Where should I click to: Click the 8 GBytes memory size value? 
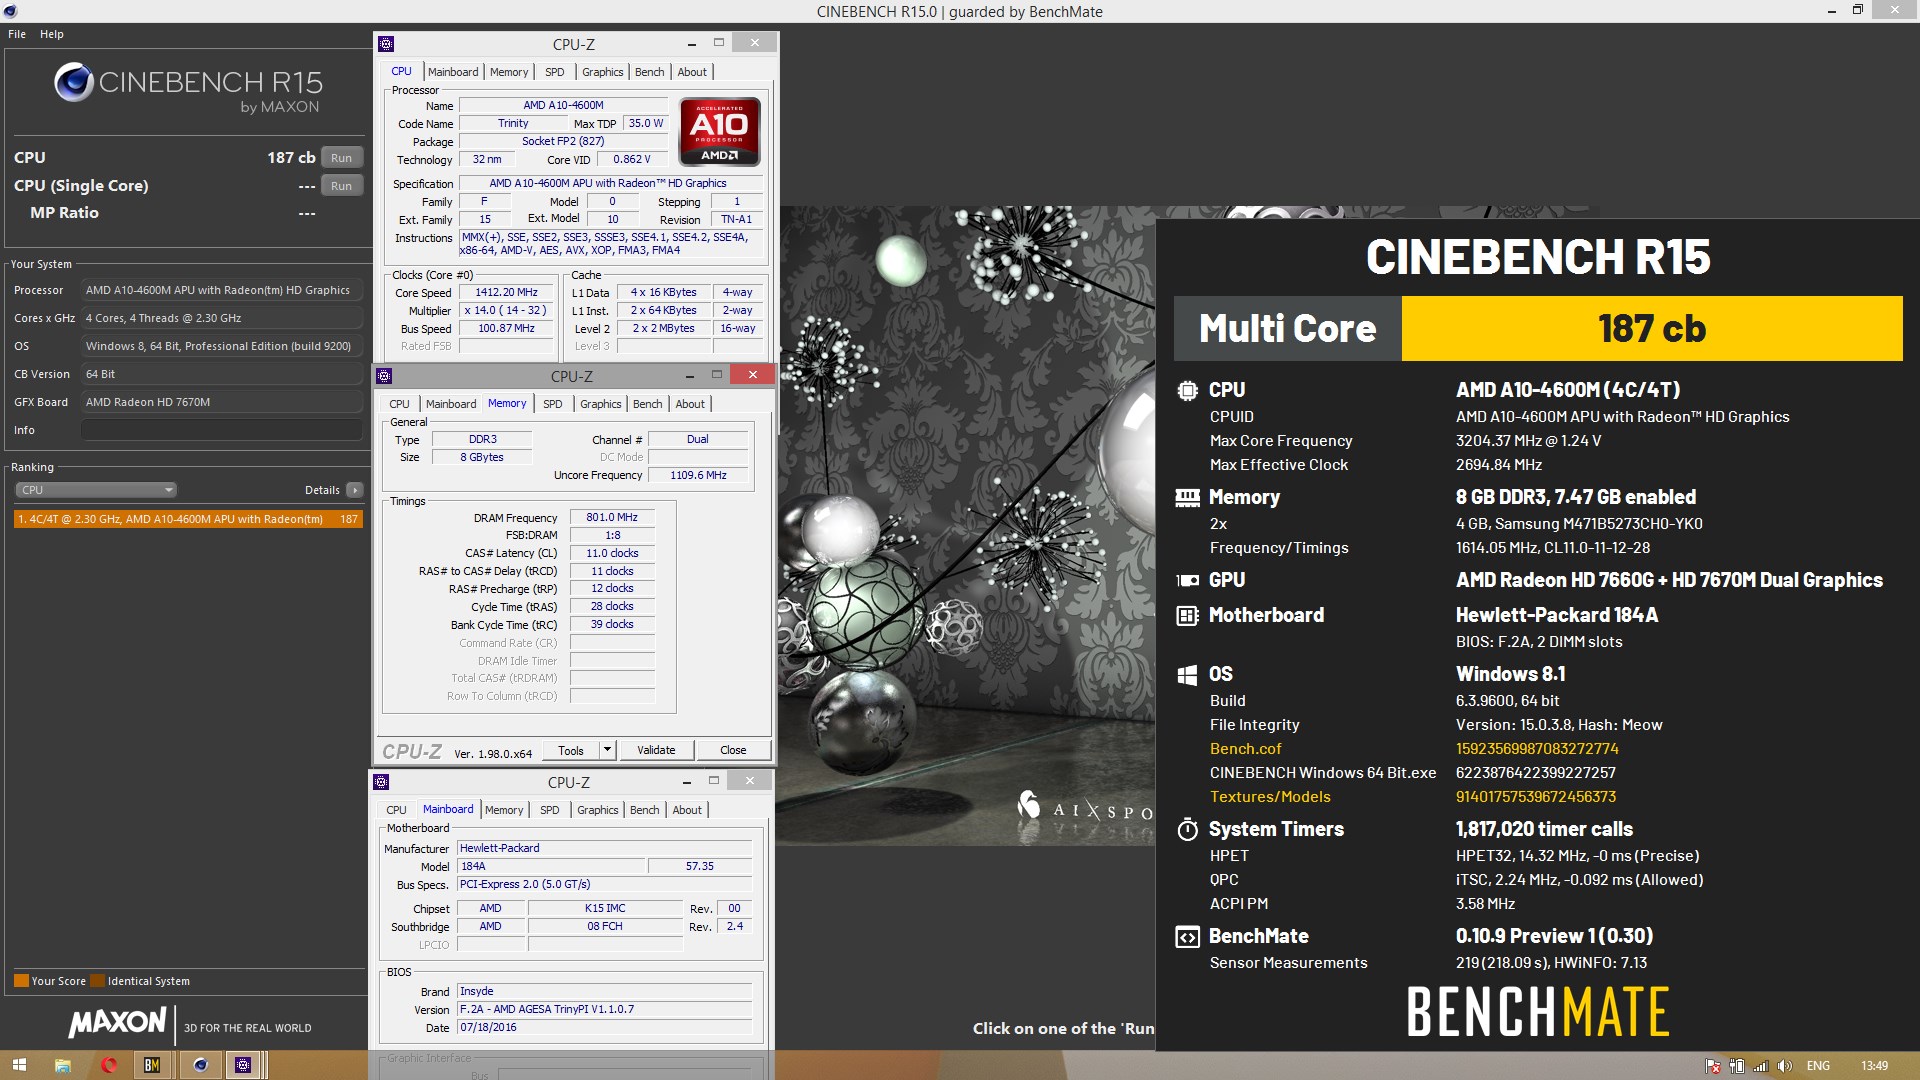click(482, 457)
